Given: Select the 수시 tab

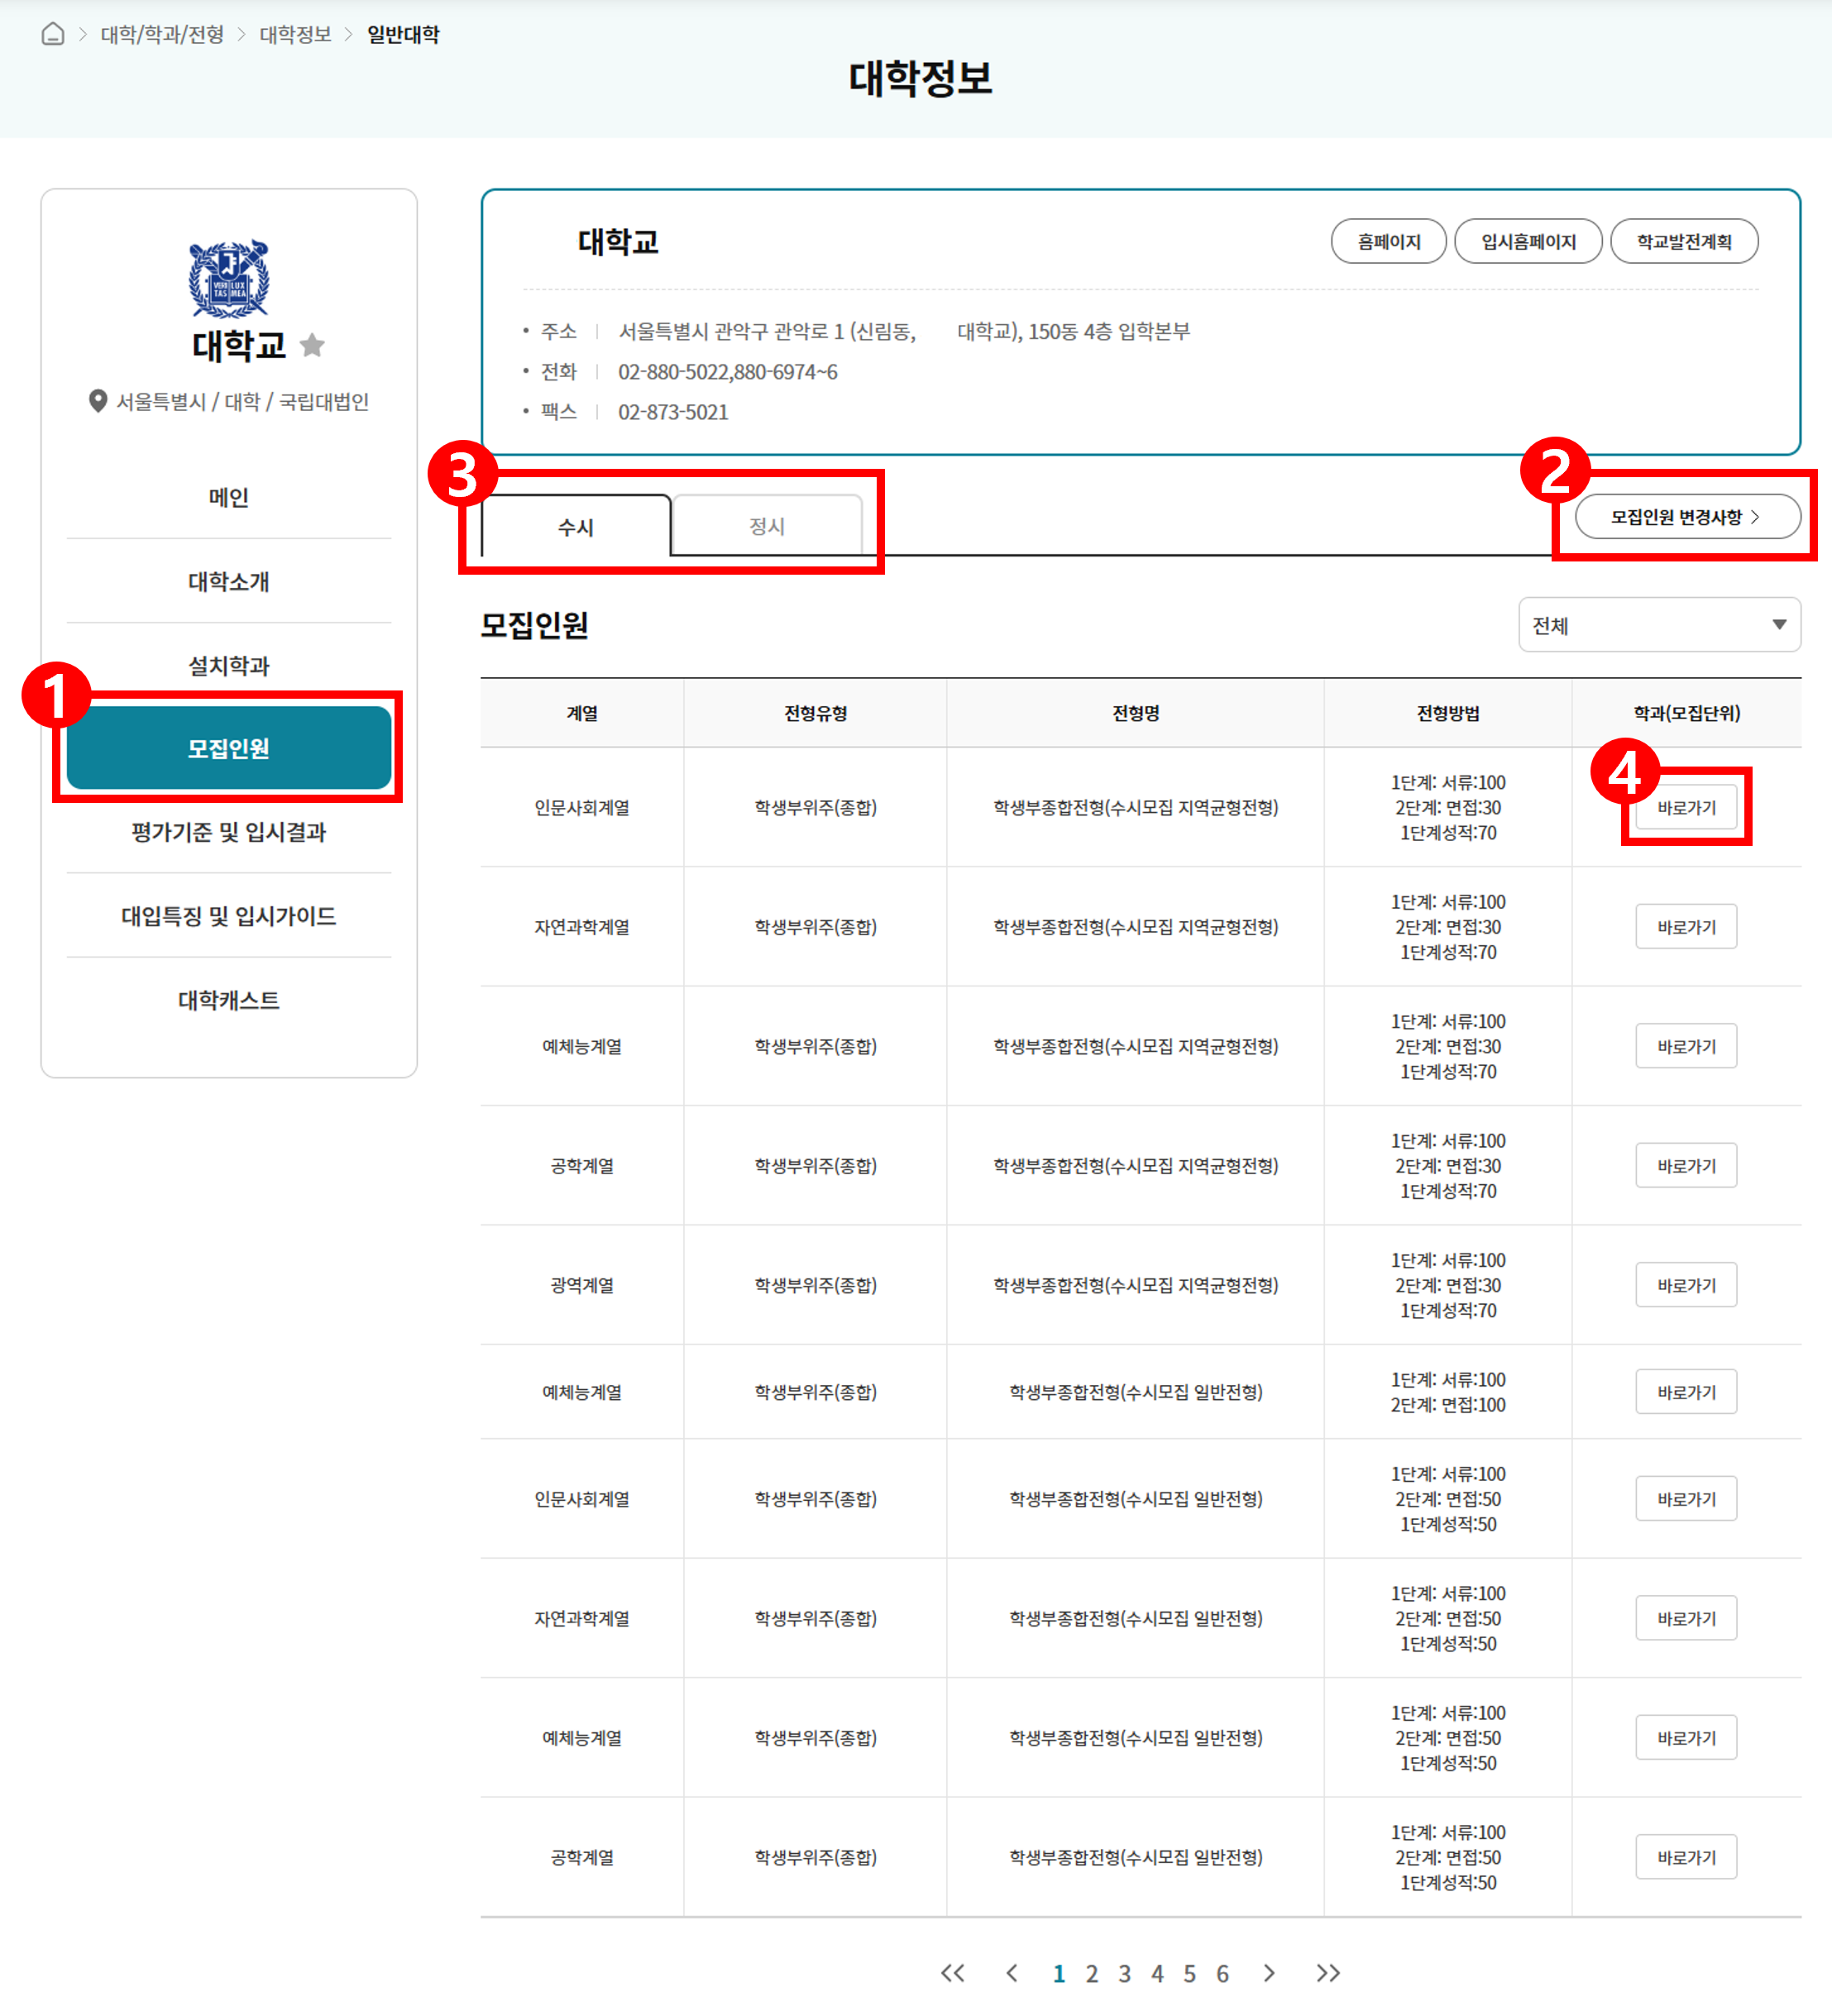Looking at the screenshot, I should [x=576, y=527].
